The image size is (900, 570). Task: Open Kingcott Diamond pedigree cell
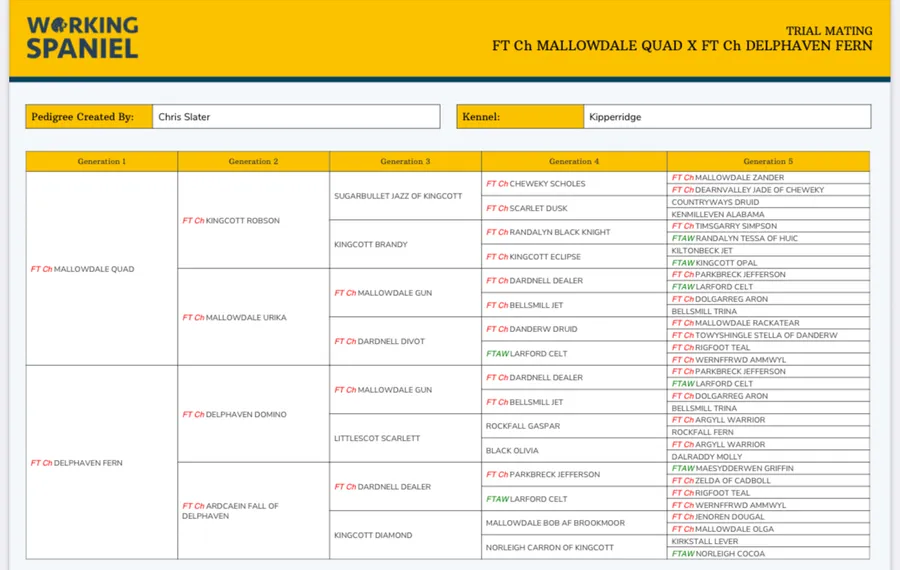(373, 535)
